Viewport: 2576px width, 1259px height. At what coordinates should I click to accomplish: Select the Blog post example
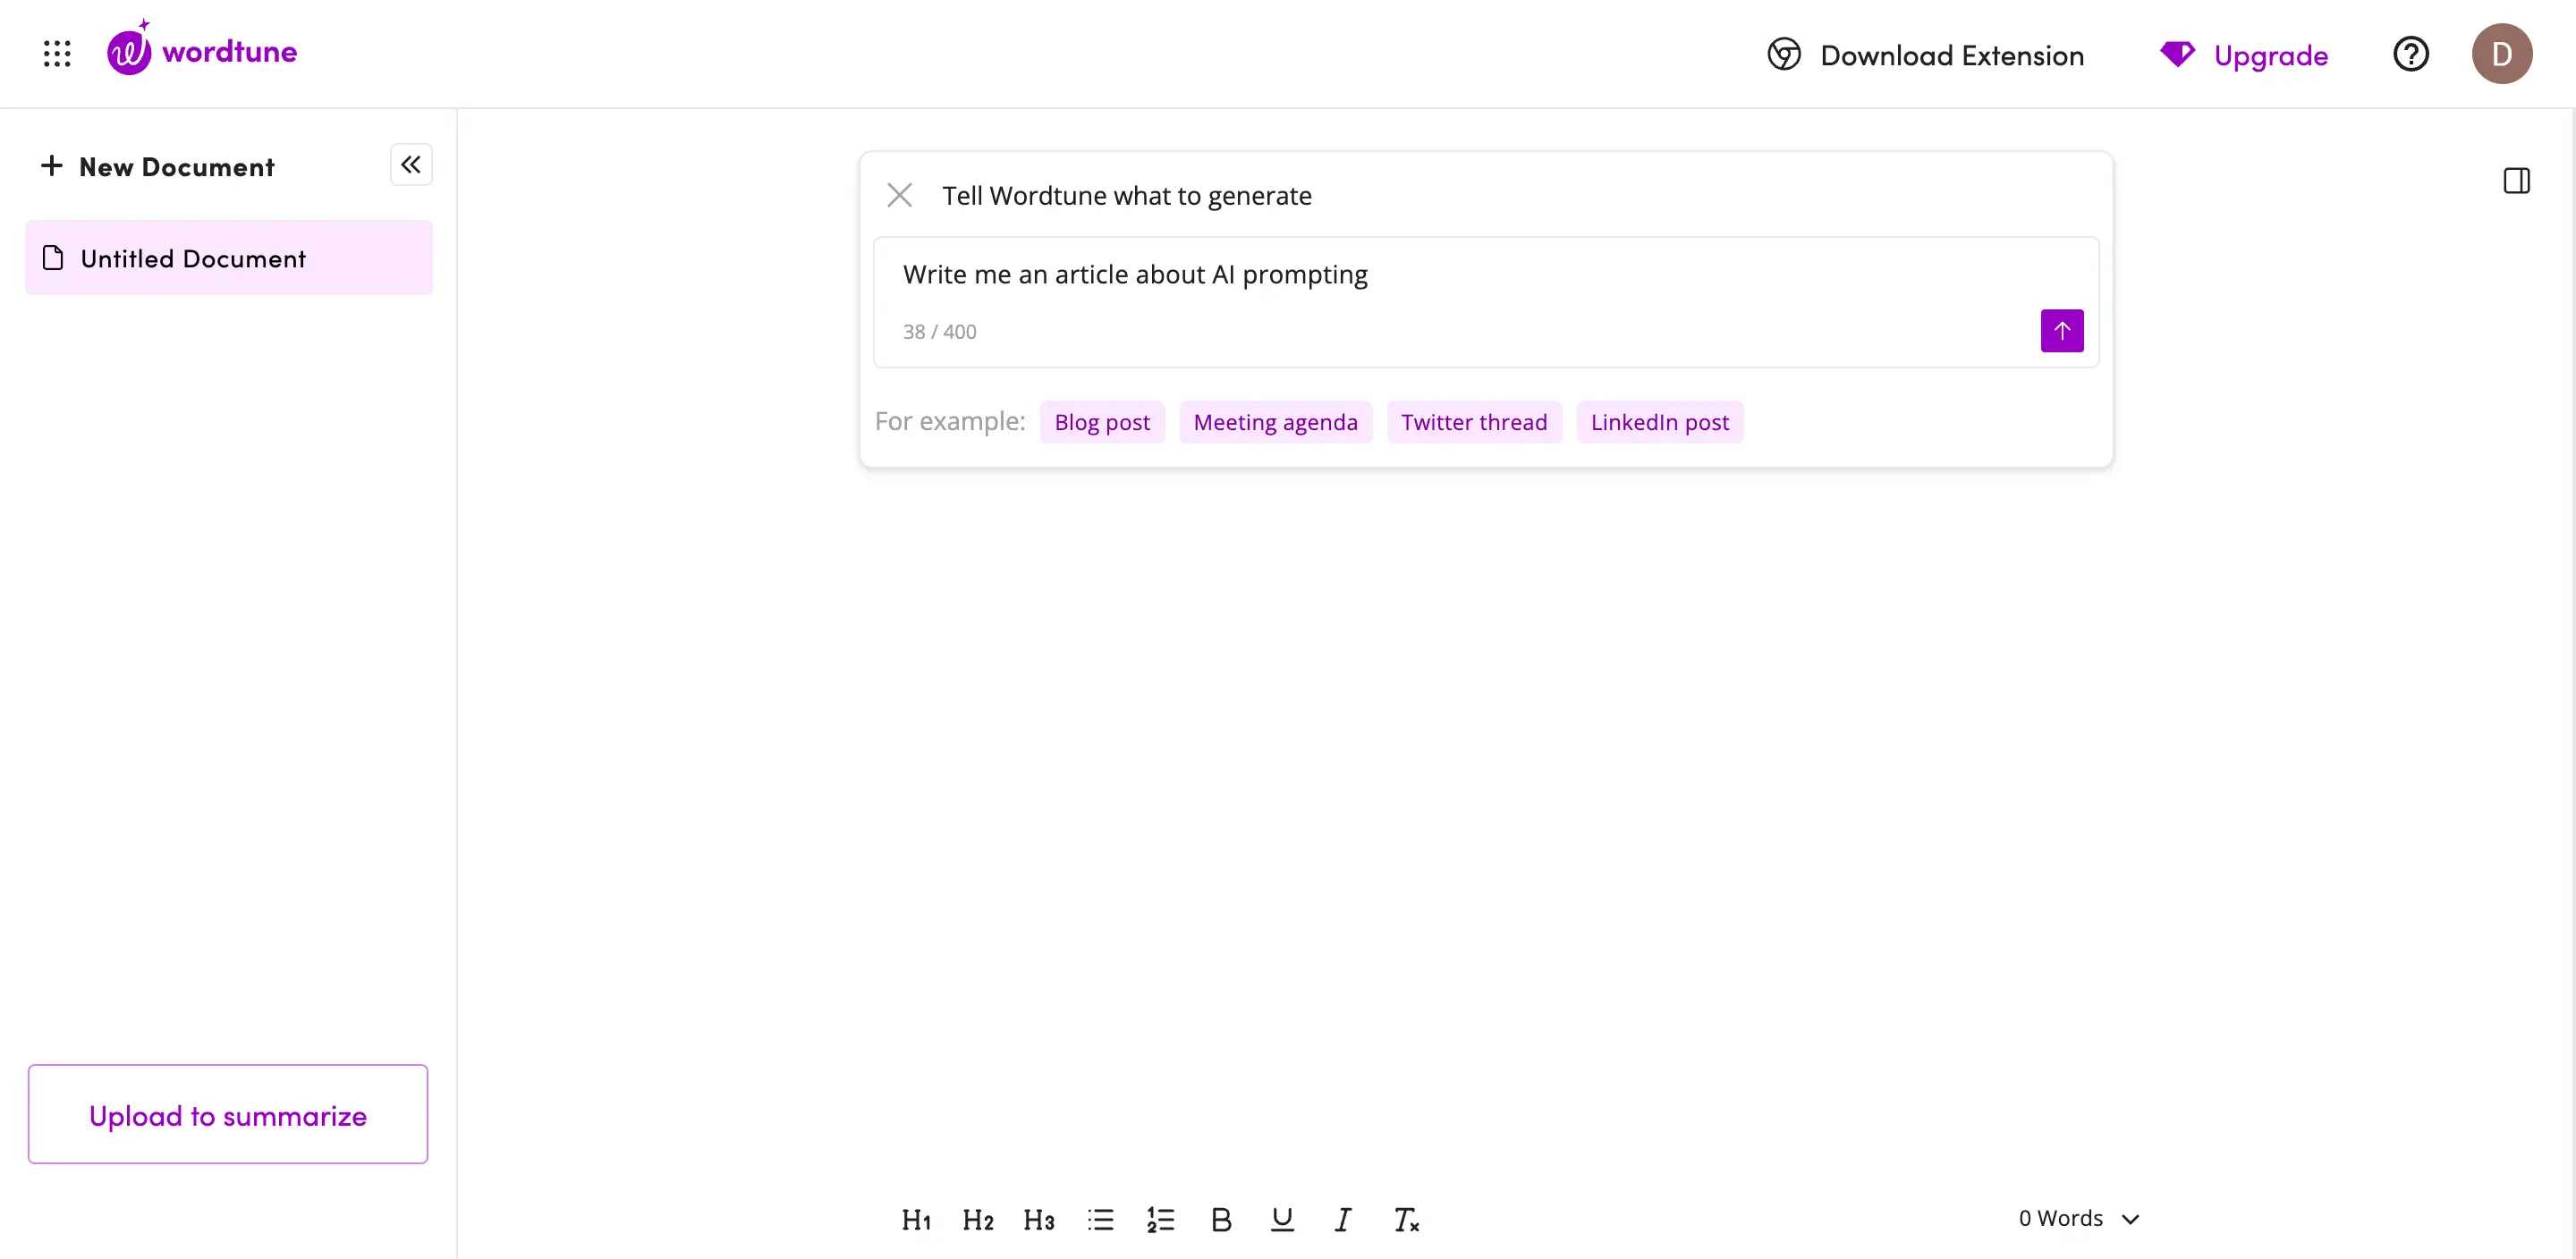point(1102,422)
